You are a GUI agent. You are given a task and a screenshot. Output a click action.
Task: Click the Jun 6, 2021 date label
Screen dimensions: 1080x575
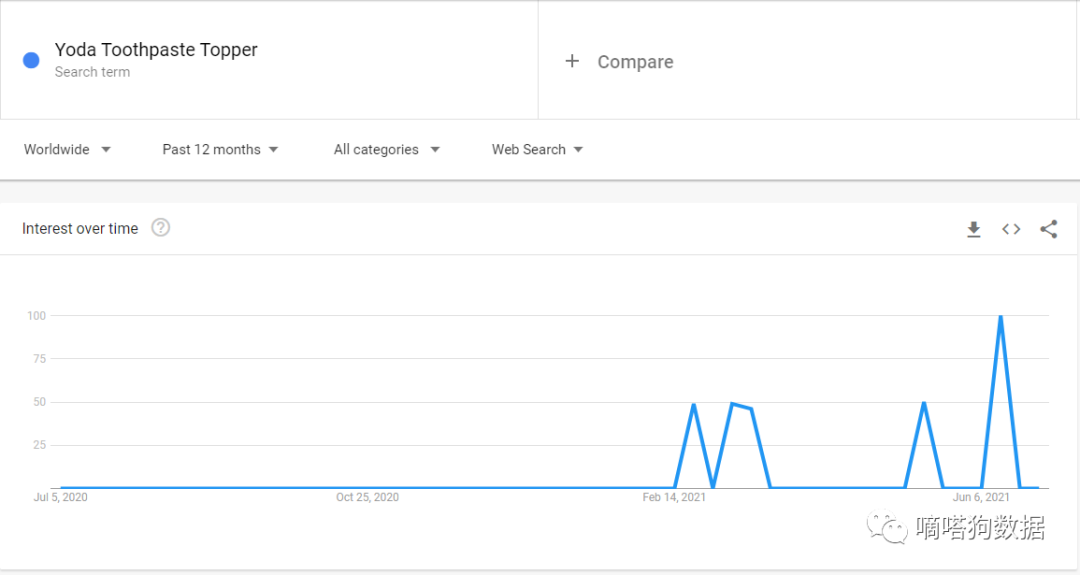981,497
